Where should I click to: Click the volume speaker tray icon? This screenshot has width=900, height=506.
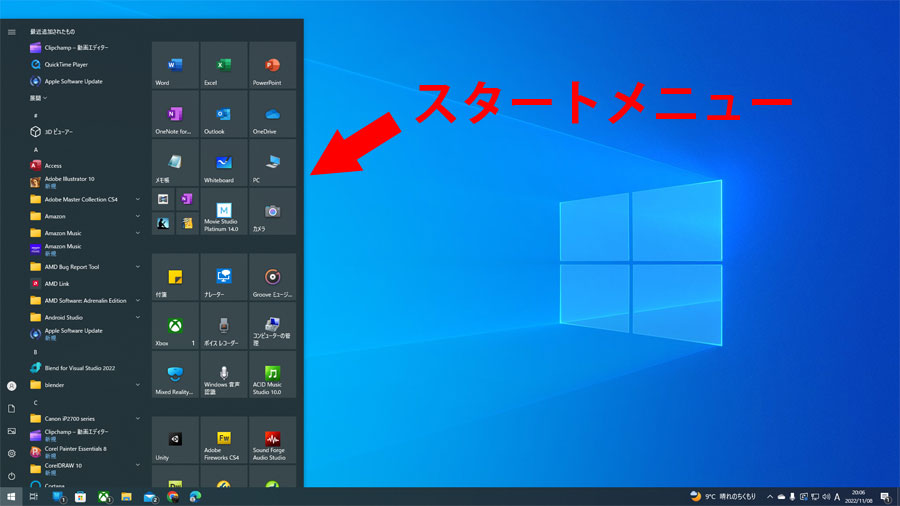pyautogui.click(x=826, y=497)
